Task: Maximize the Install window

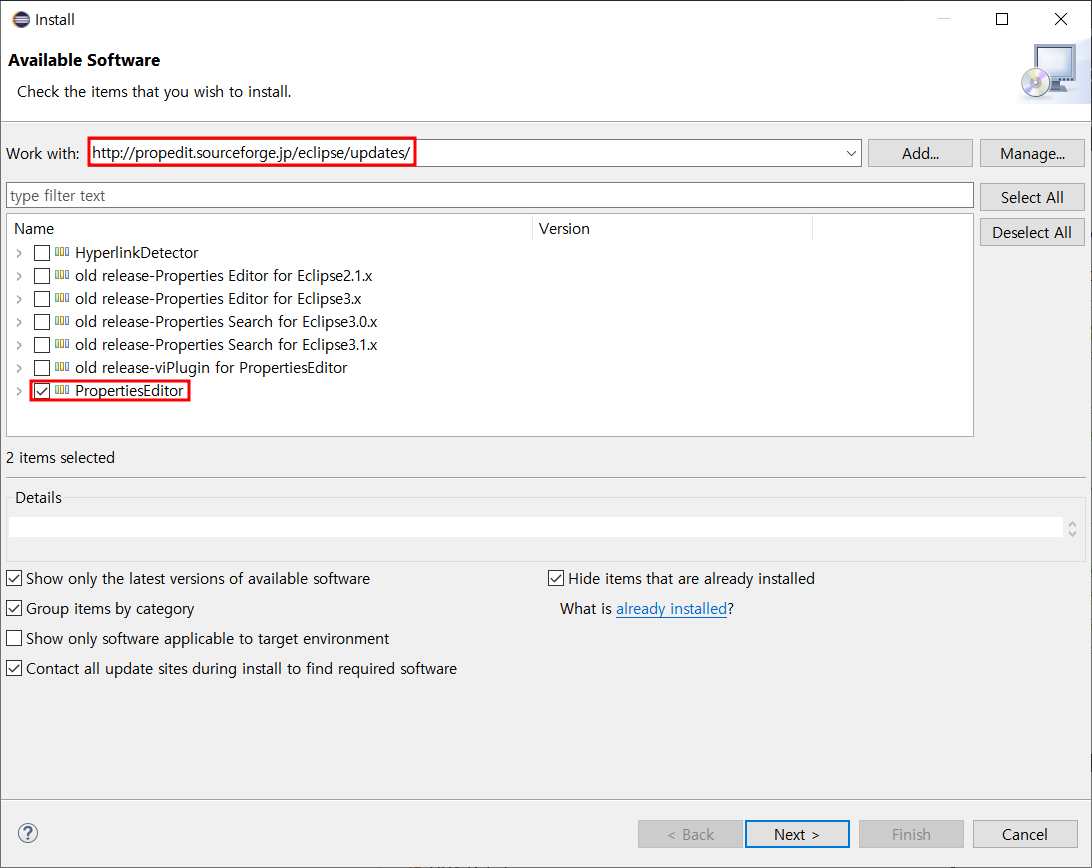Action: pyautogui.click(x=1001, y=20)
